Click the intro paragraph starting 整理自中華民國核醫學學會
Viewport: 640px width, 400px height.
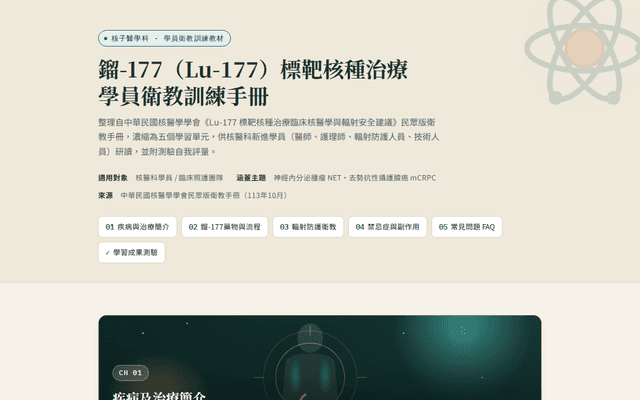click(269, 137)
